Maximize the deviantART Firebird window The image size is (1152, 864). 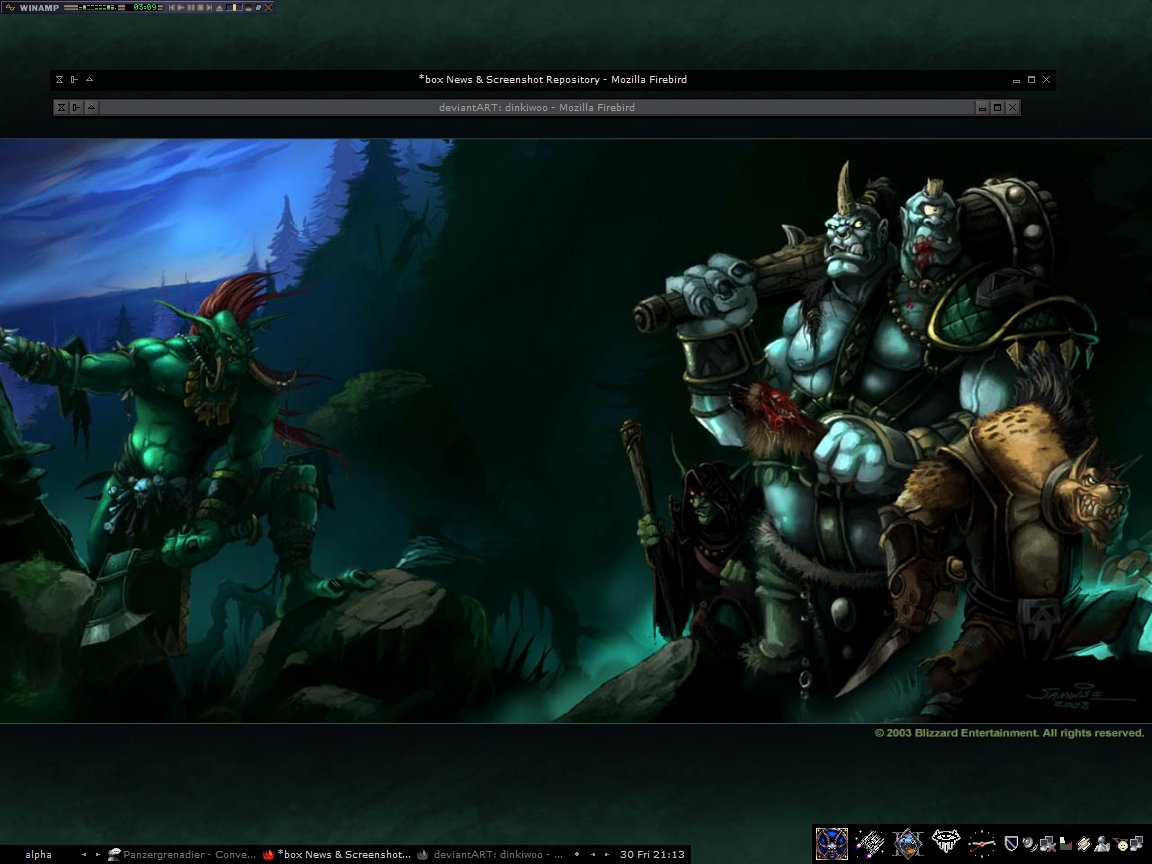(997, 107)
